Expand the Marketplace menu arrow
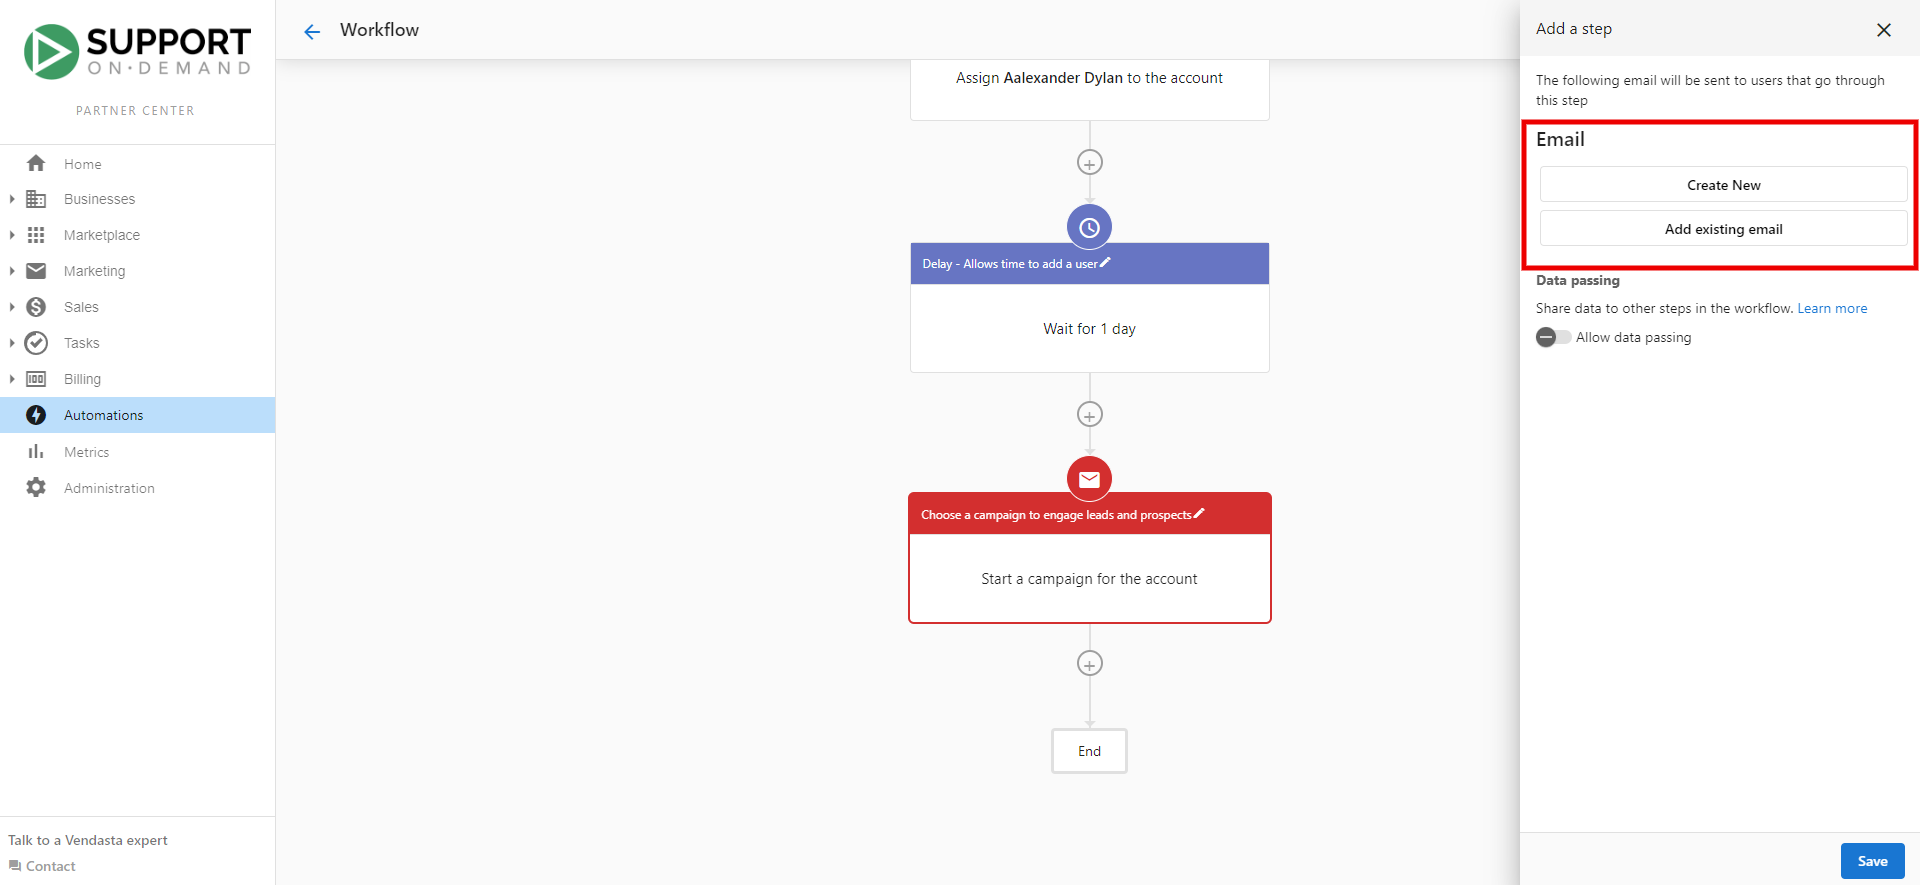Viewport: 1920px width, 885px height. tap(12, 235)
